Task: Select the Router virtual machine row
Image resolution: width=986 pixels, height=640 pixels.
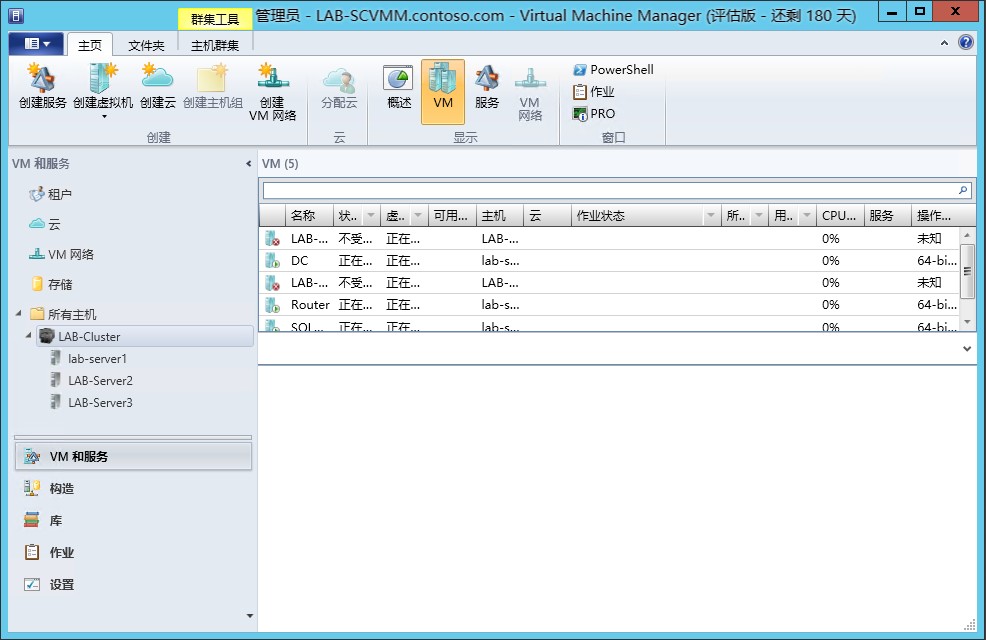Action: (609, 305)
